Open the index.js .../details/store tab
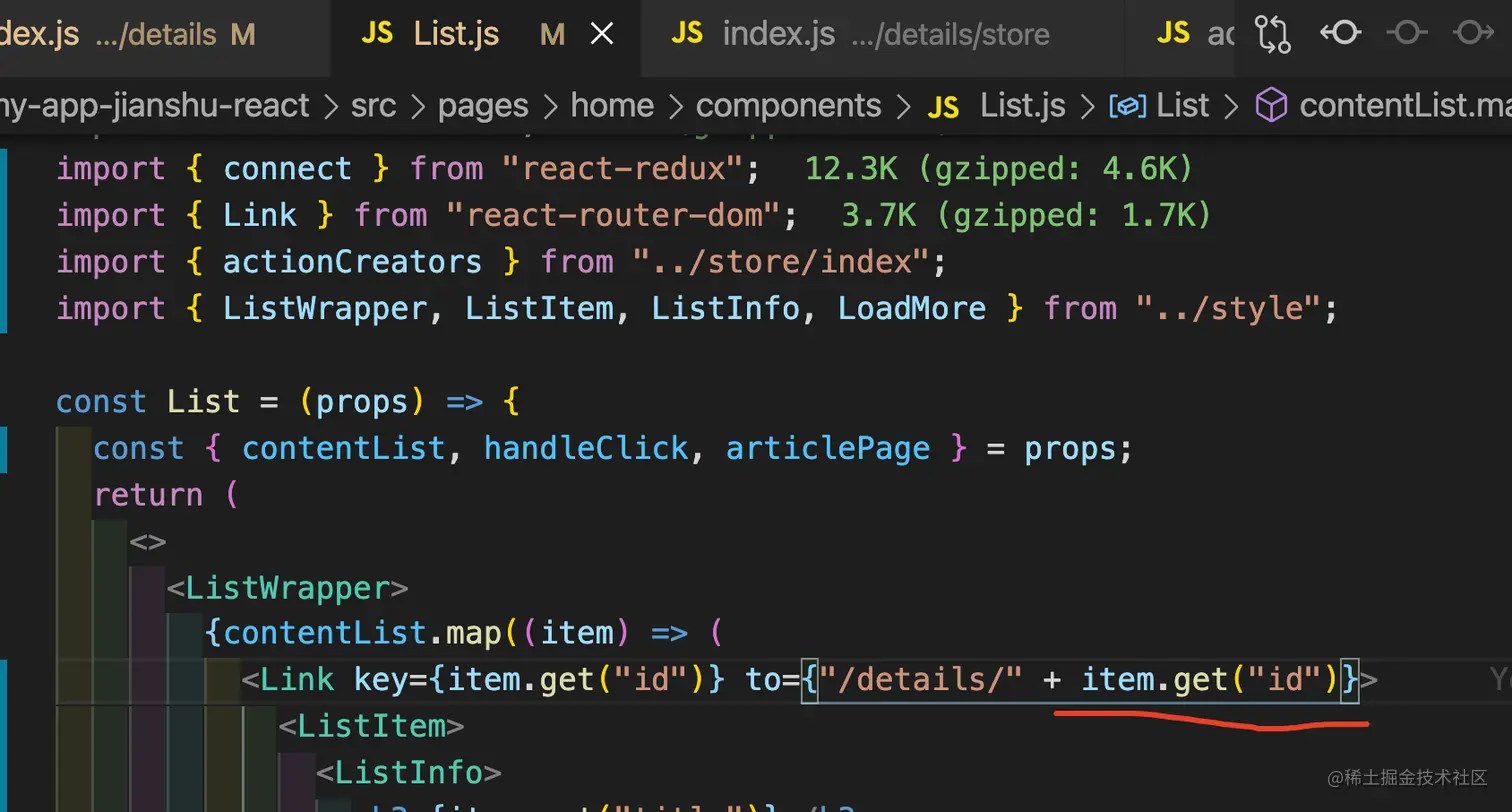 click(x=884, y=35)
